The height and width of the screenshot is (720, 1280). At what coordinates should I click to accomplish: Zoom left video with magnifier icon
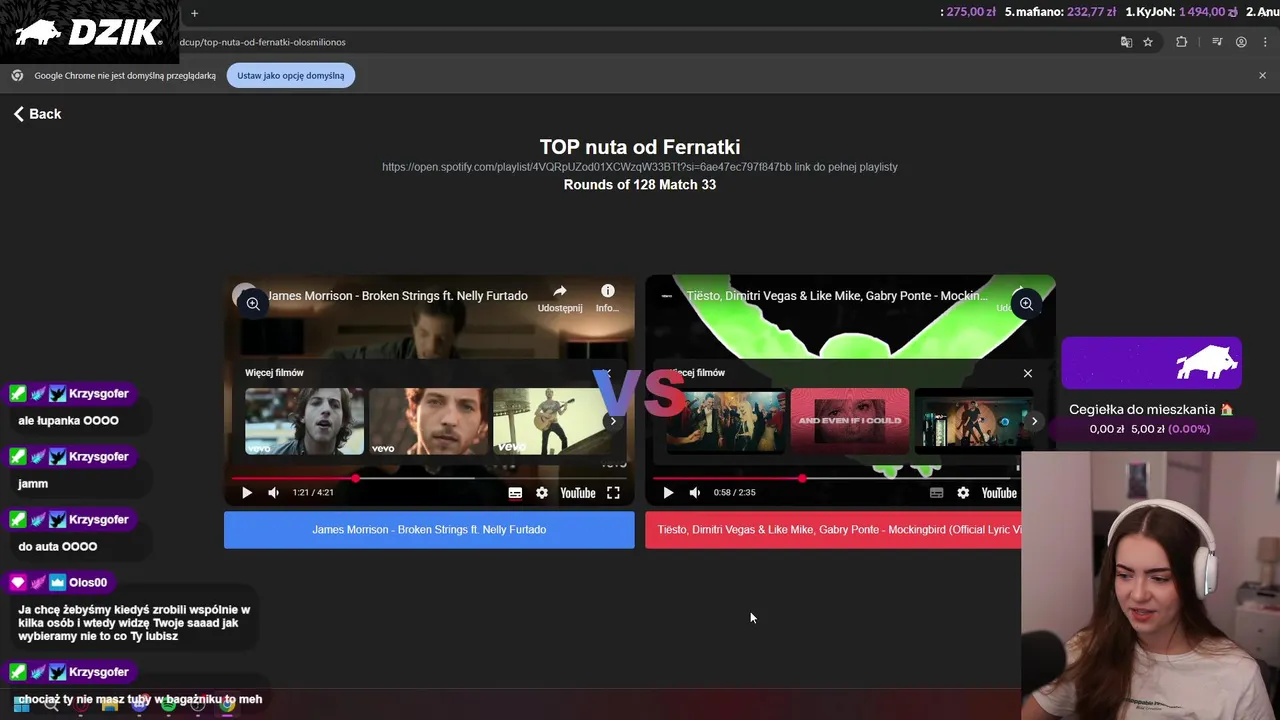pyautogui.click(x=253, y=304)
